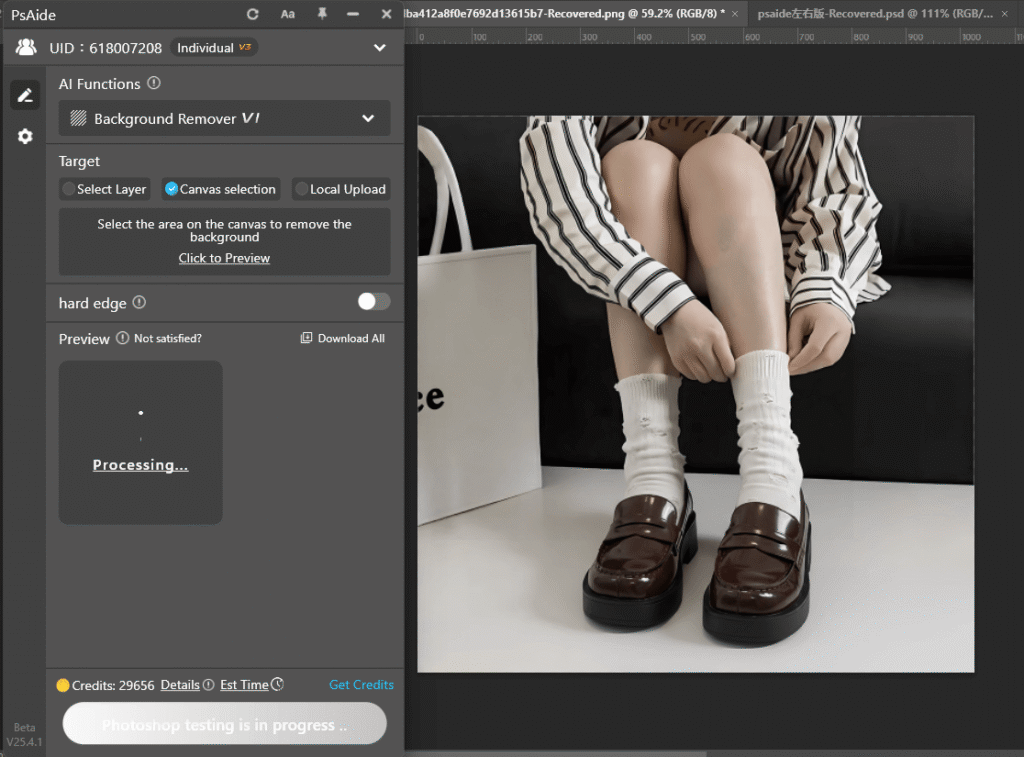Open the settings gear in left sidebar
1024x757 pixels.
[24, 136]
